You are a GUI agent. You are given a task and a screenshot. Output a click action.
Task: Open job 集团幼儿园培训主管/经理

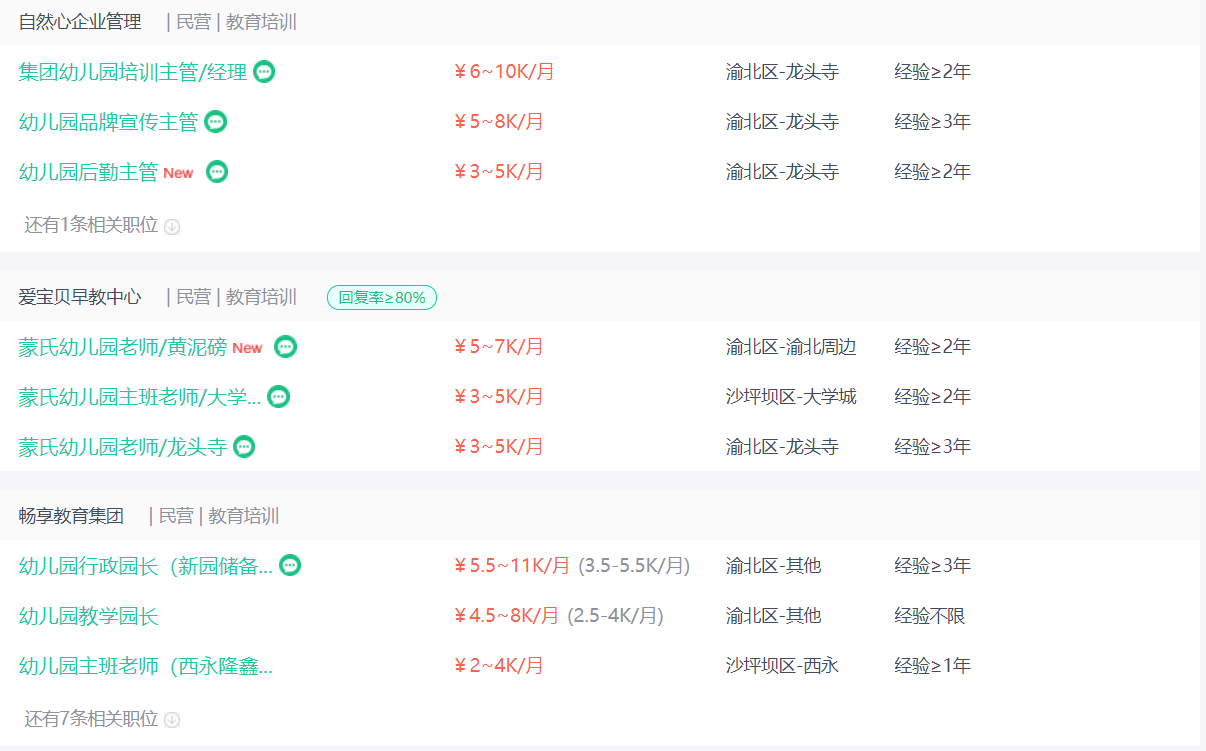click(132, 72)
